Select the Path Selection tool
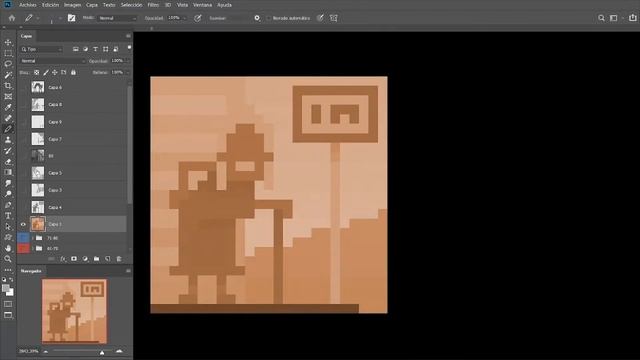640x360 pixels. click(x=8, y=227)
